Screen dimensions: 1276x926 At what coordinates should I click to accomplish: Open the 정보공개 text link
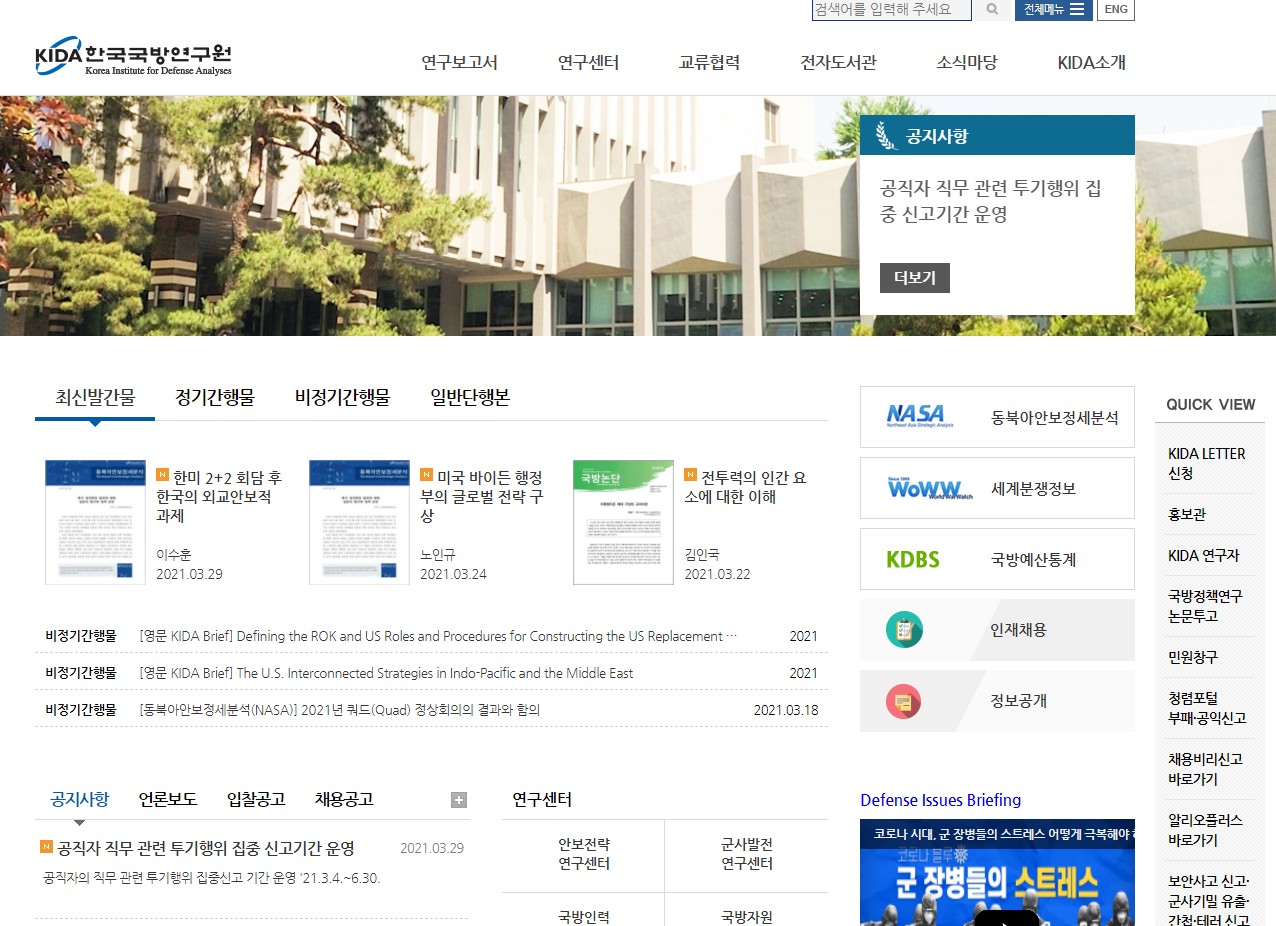coord(1019,701)
